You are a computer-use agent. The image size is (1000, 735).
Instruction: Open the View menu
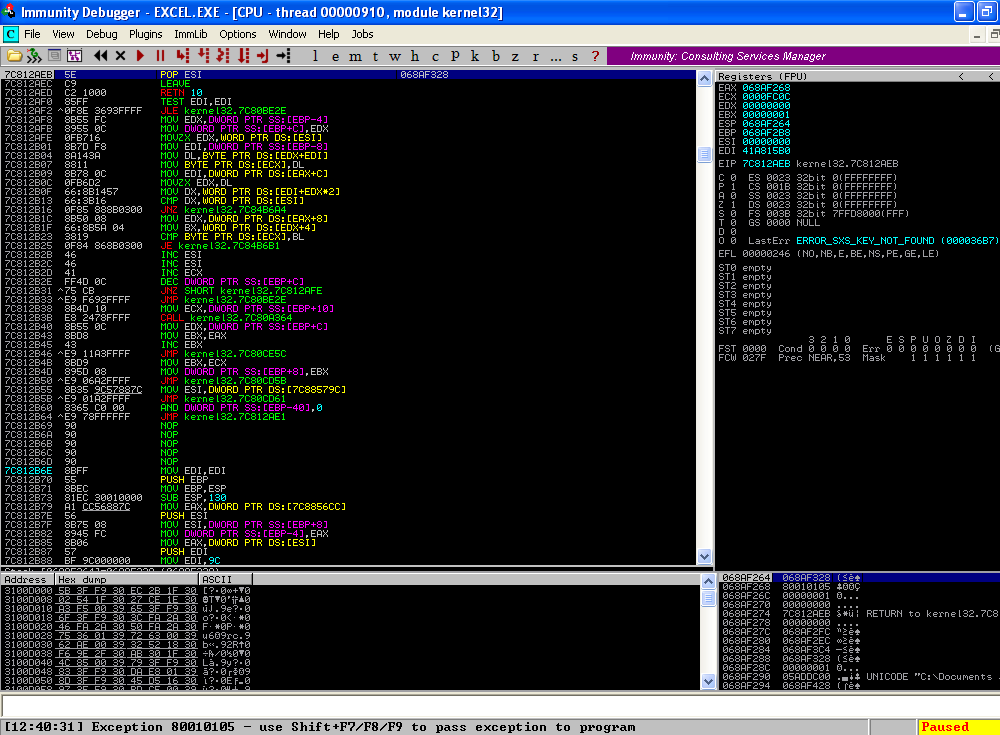point(63,34)
